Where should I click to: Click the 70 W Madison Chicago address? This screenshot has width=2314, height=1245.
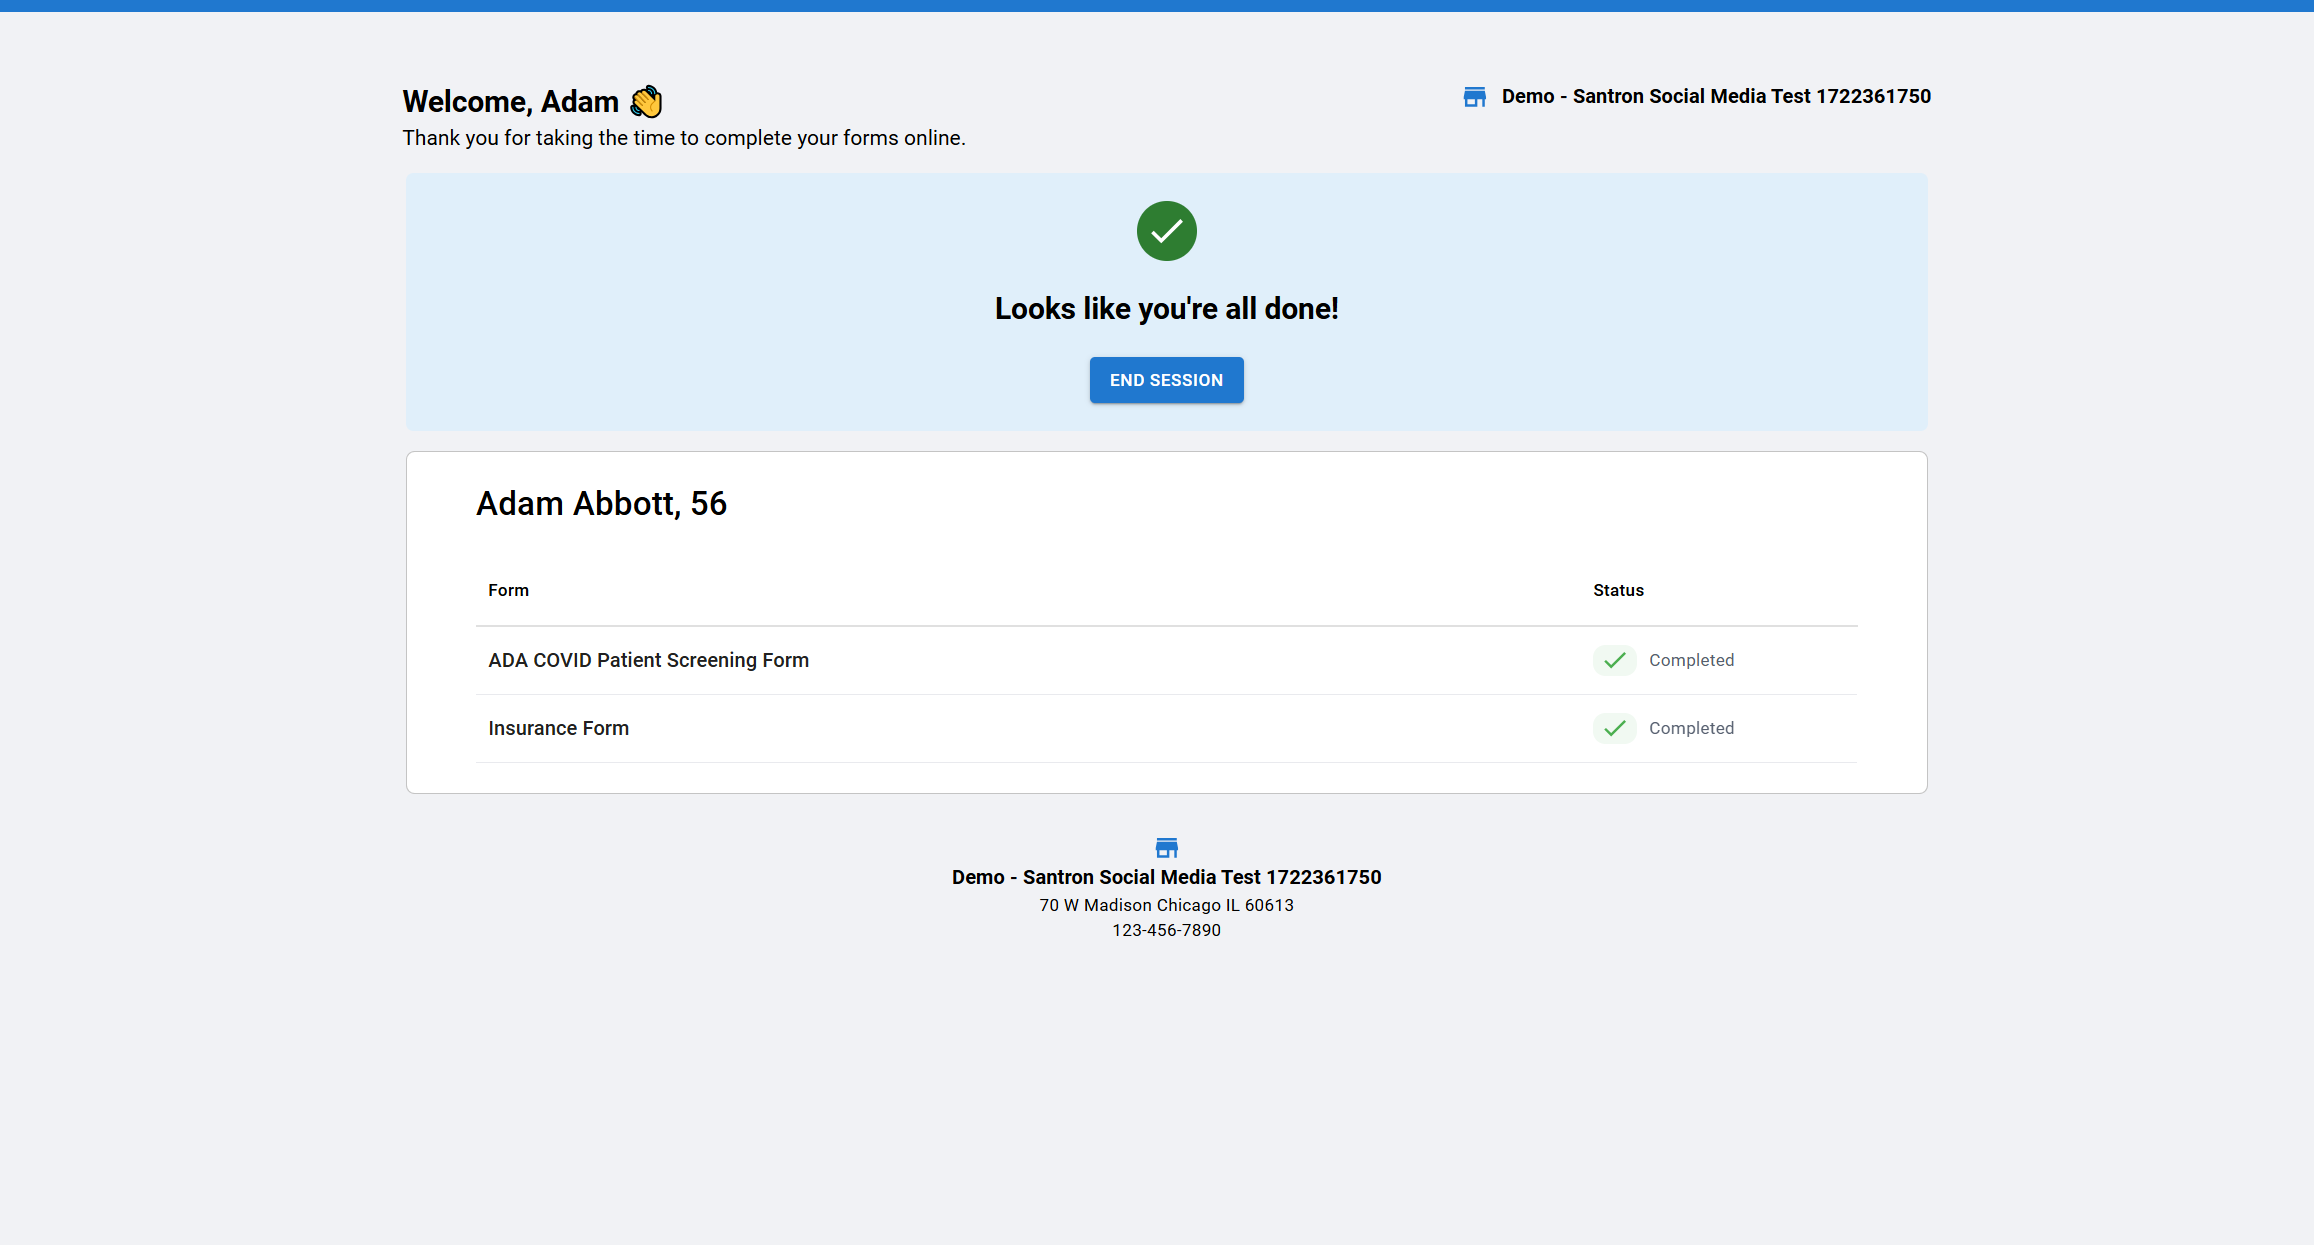pos(1166,905)
